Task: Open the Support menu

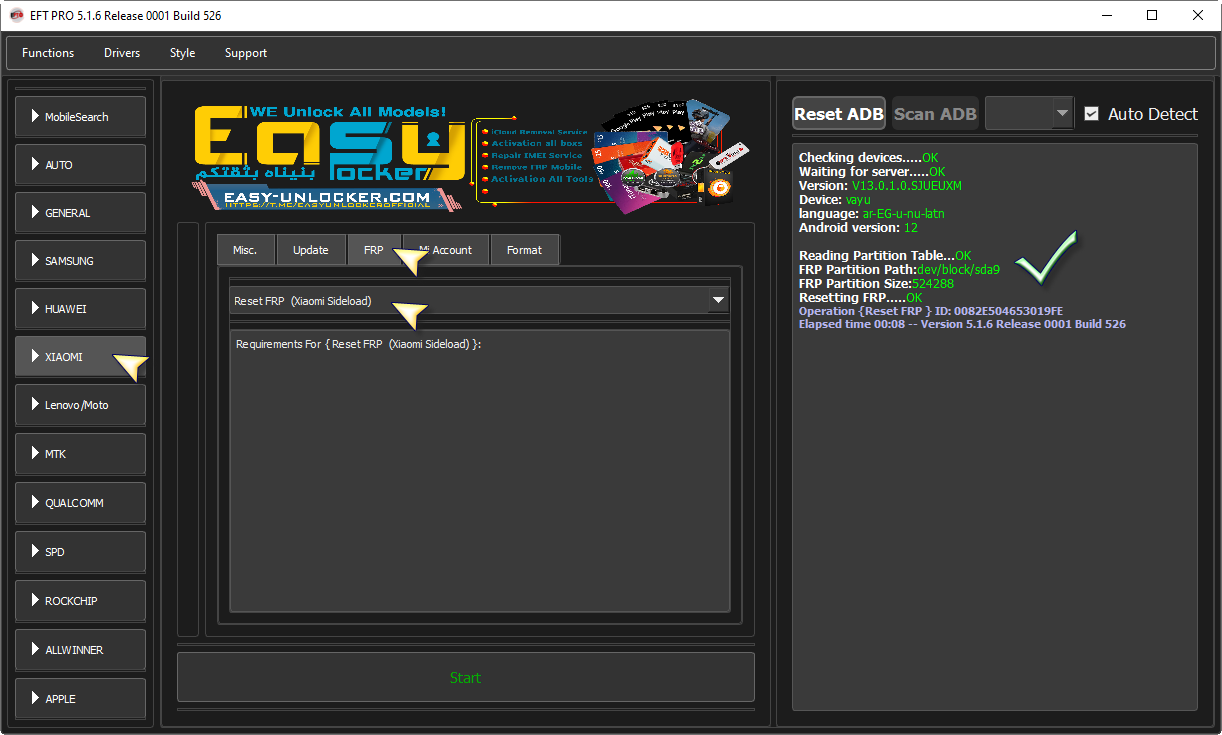Action: [246, 53]
